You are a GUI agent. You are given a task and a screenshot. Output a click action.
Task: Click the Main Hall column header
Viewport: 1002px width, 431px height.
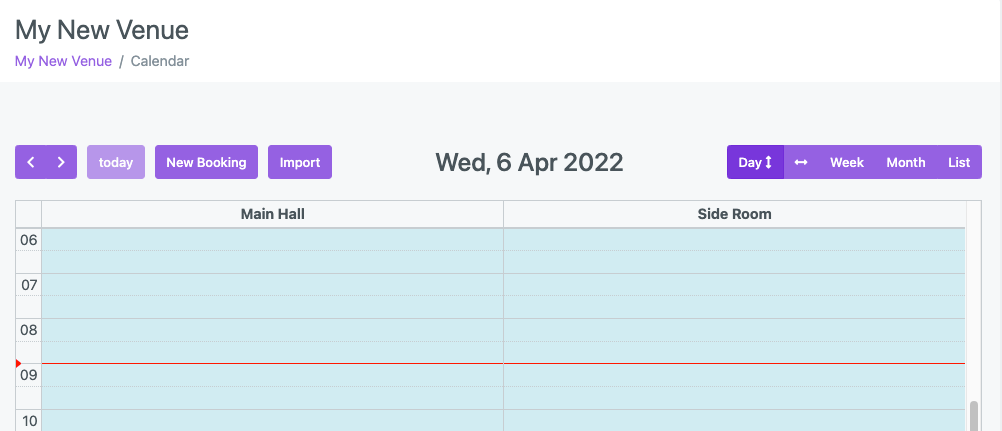pos(272,214)
